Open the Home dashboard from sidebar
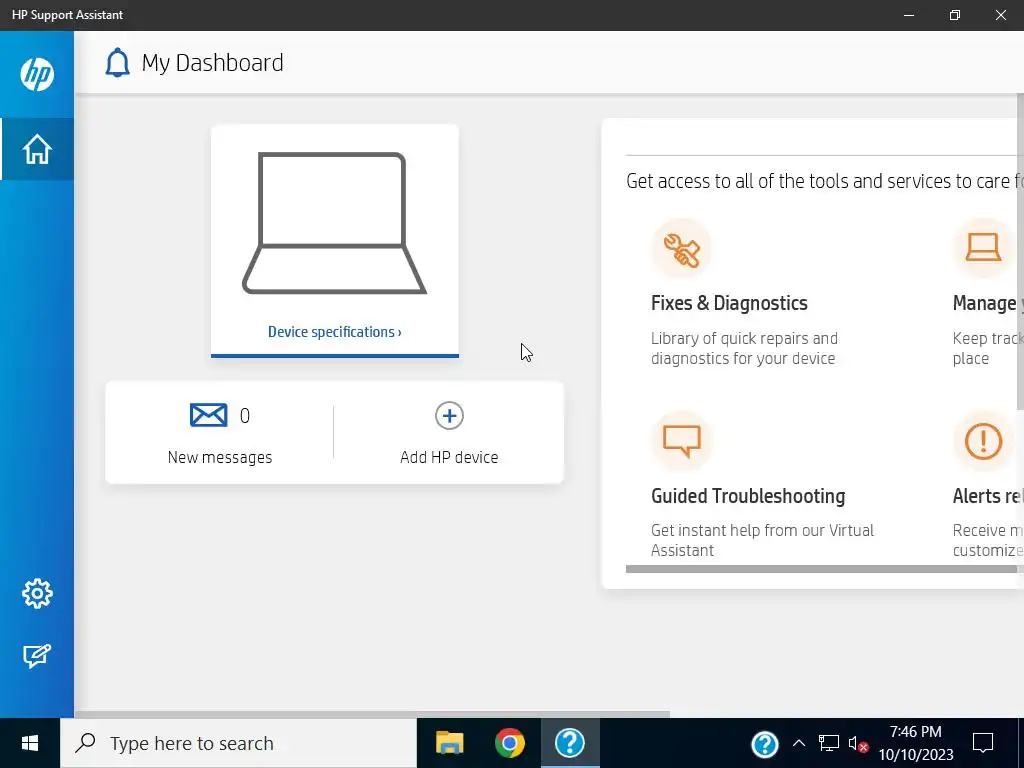The width and height of the screenshot is (1024, 768). click(37, 149)
